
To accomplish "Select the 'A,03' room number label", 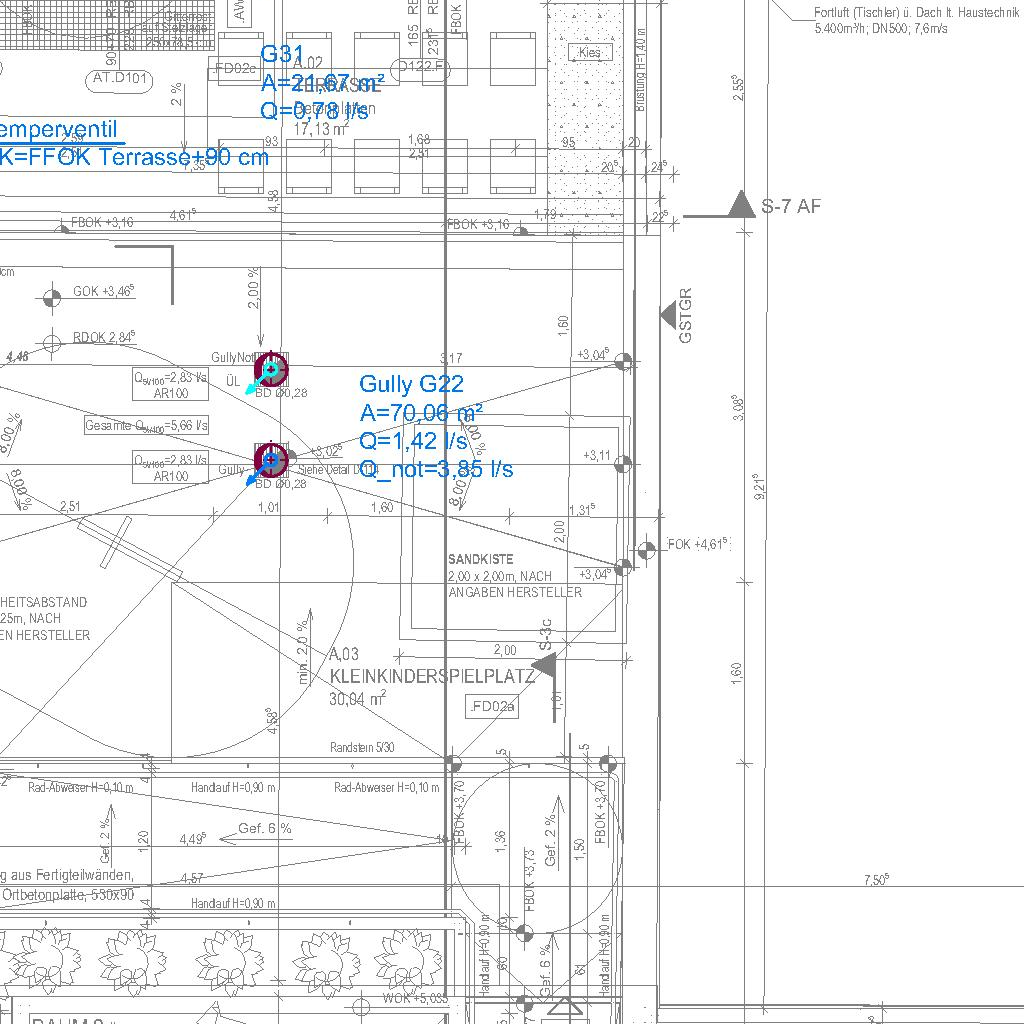I will [x=344, y=655].
